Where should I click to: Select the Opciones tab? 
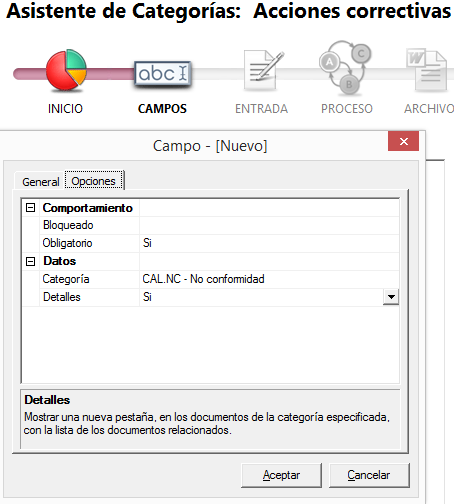point(94,181)
